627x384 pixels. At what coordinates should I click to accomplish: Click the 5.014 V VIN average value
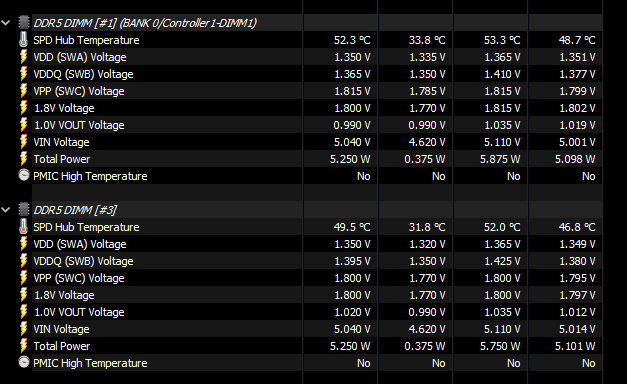(x=577, y=329)
